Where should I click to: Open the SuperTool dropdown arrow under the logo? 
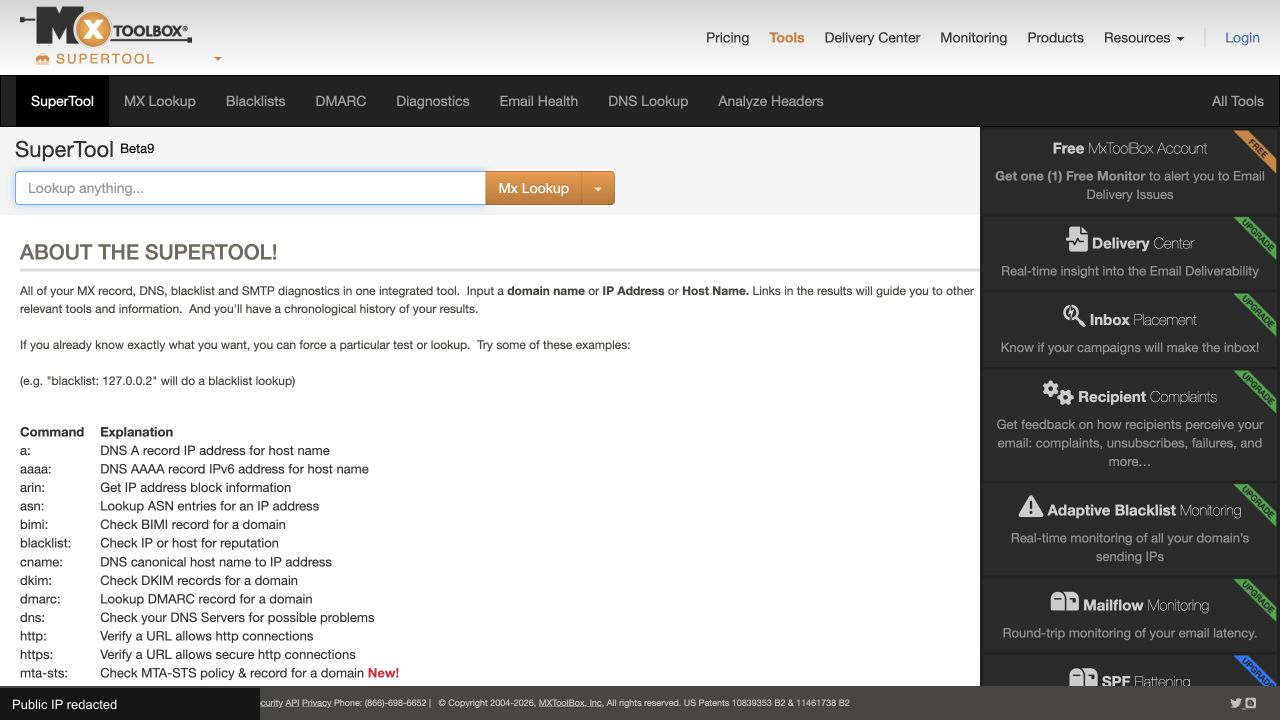pos(218,59)
